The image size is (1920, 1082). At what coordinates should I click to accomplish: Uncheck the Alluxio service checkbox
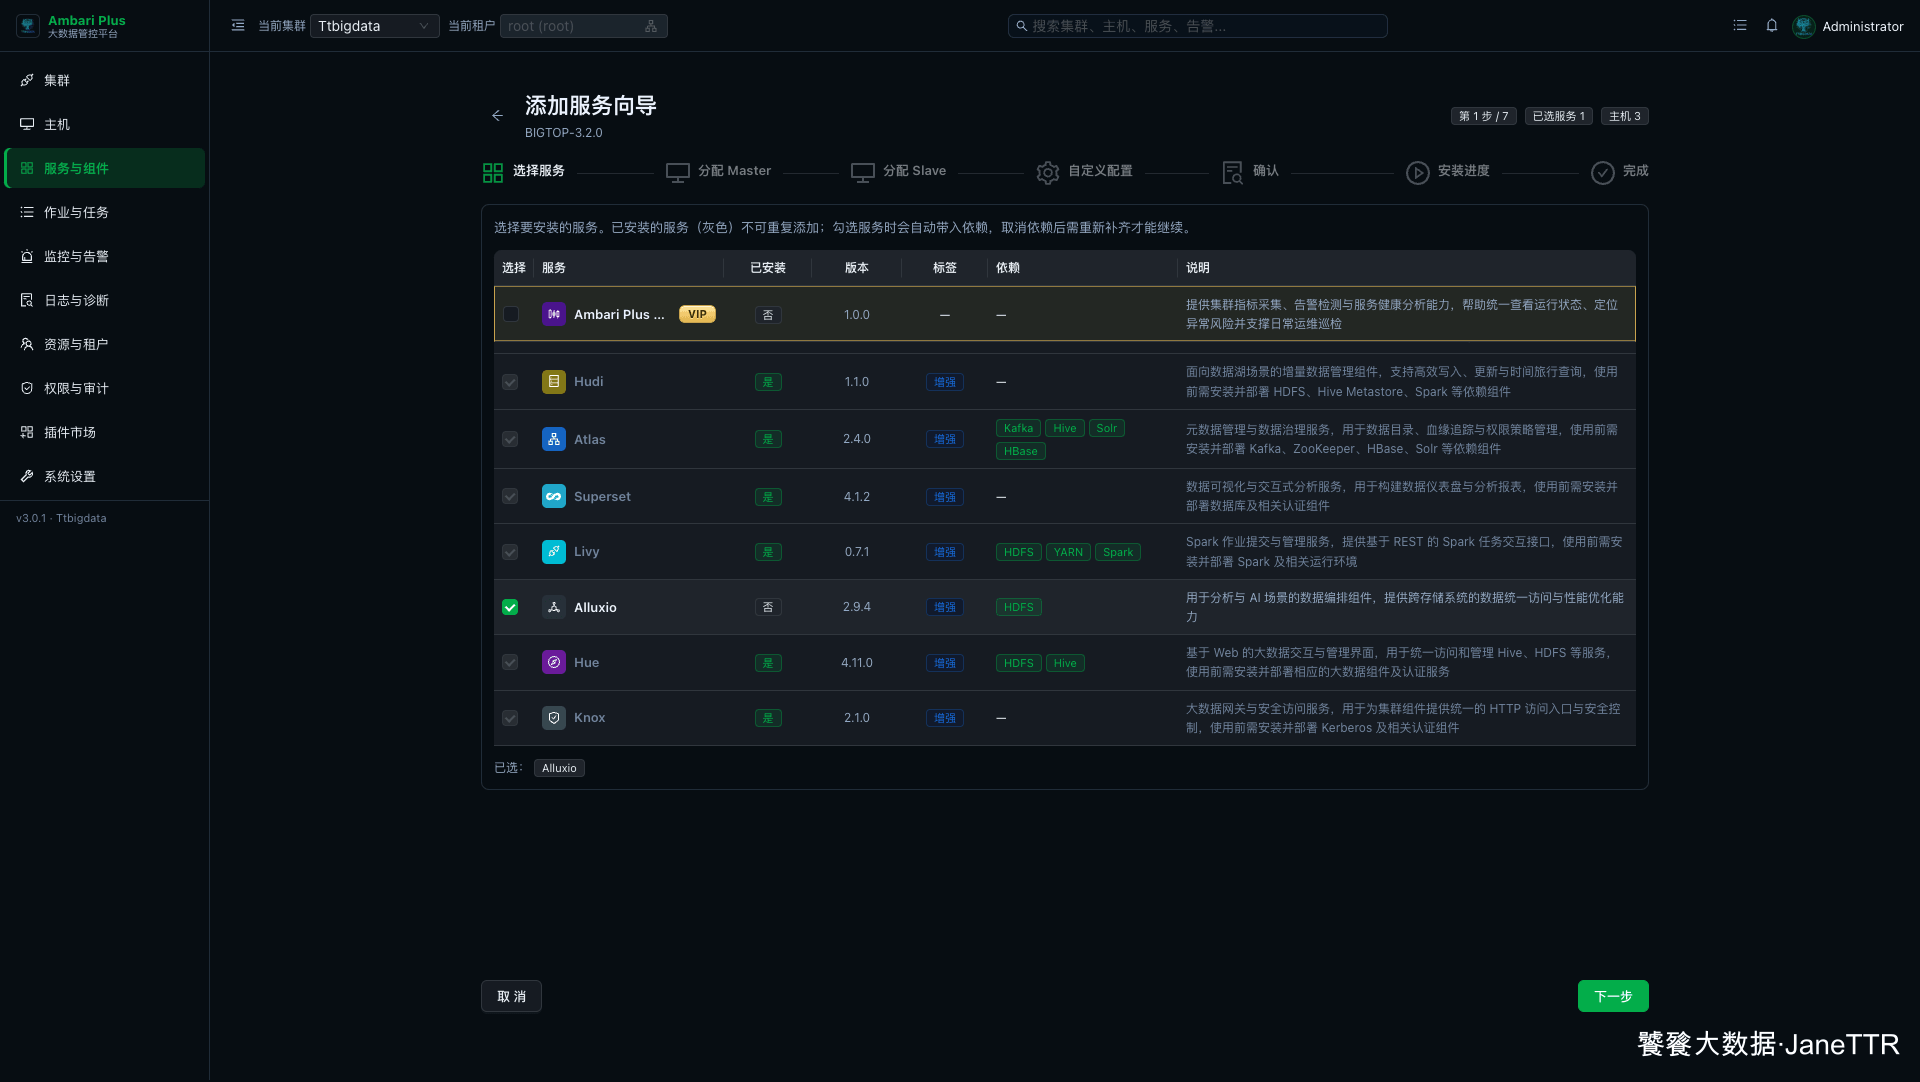pos(510,607)
